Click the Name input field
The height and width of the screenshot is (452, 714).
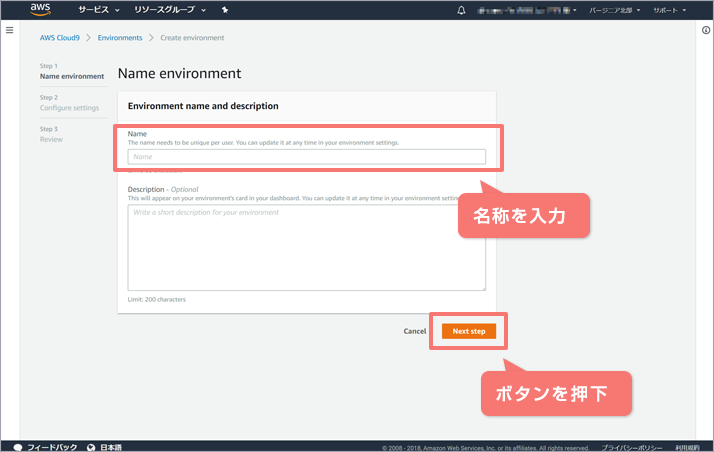click(x=306, y=156)
